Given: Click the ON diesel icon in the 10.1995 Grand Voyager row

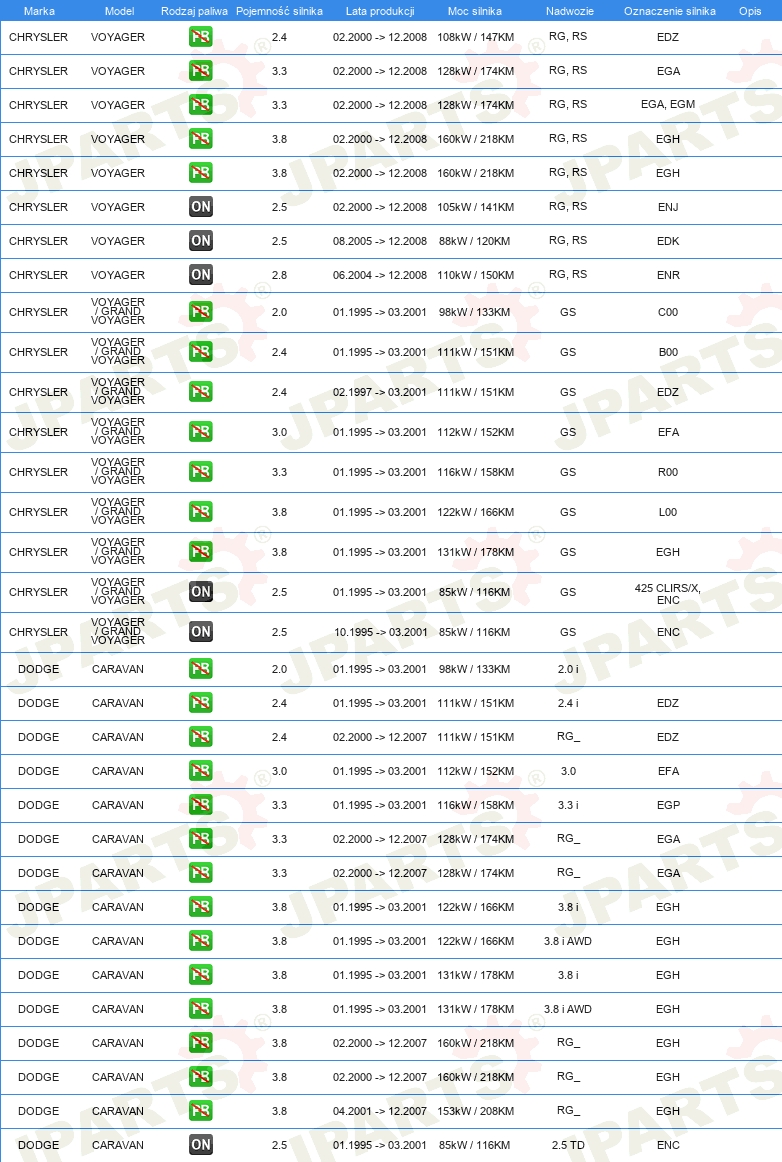Looking at the screenshot, I should [201, 632].
